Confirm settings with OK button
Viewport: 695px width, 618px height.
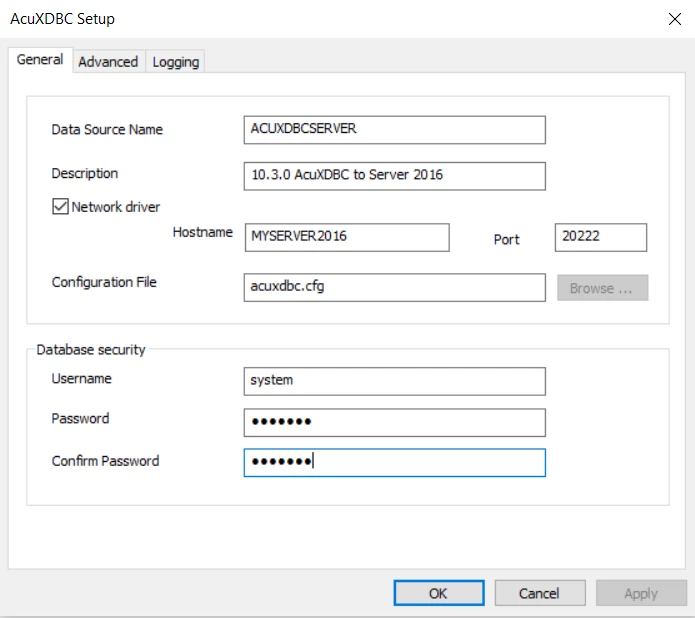tap(439, 593)
